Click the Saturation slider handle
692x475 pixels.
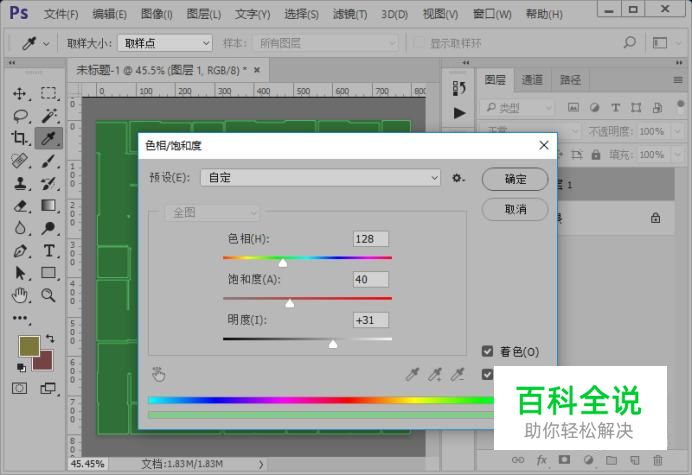tap(290, 303)
